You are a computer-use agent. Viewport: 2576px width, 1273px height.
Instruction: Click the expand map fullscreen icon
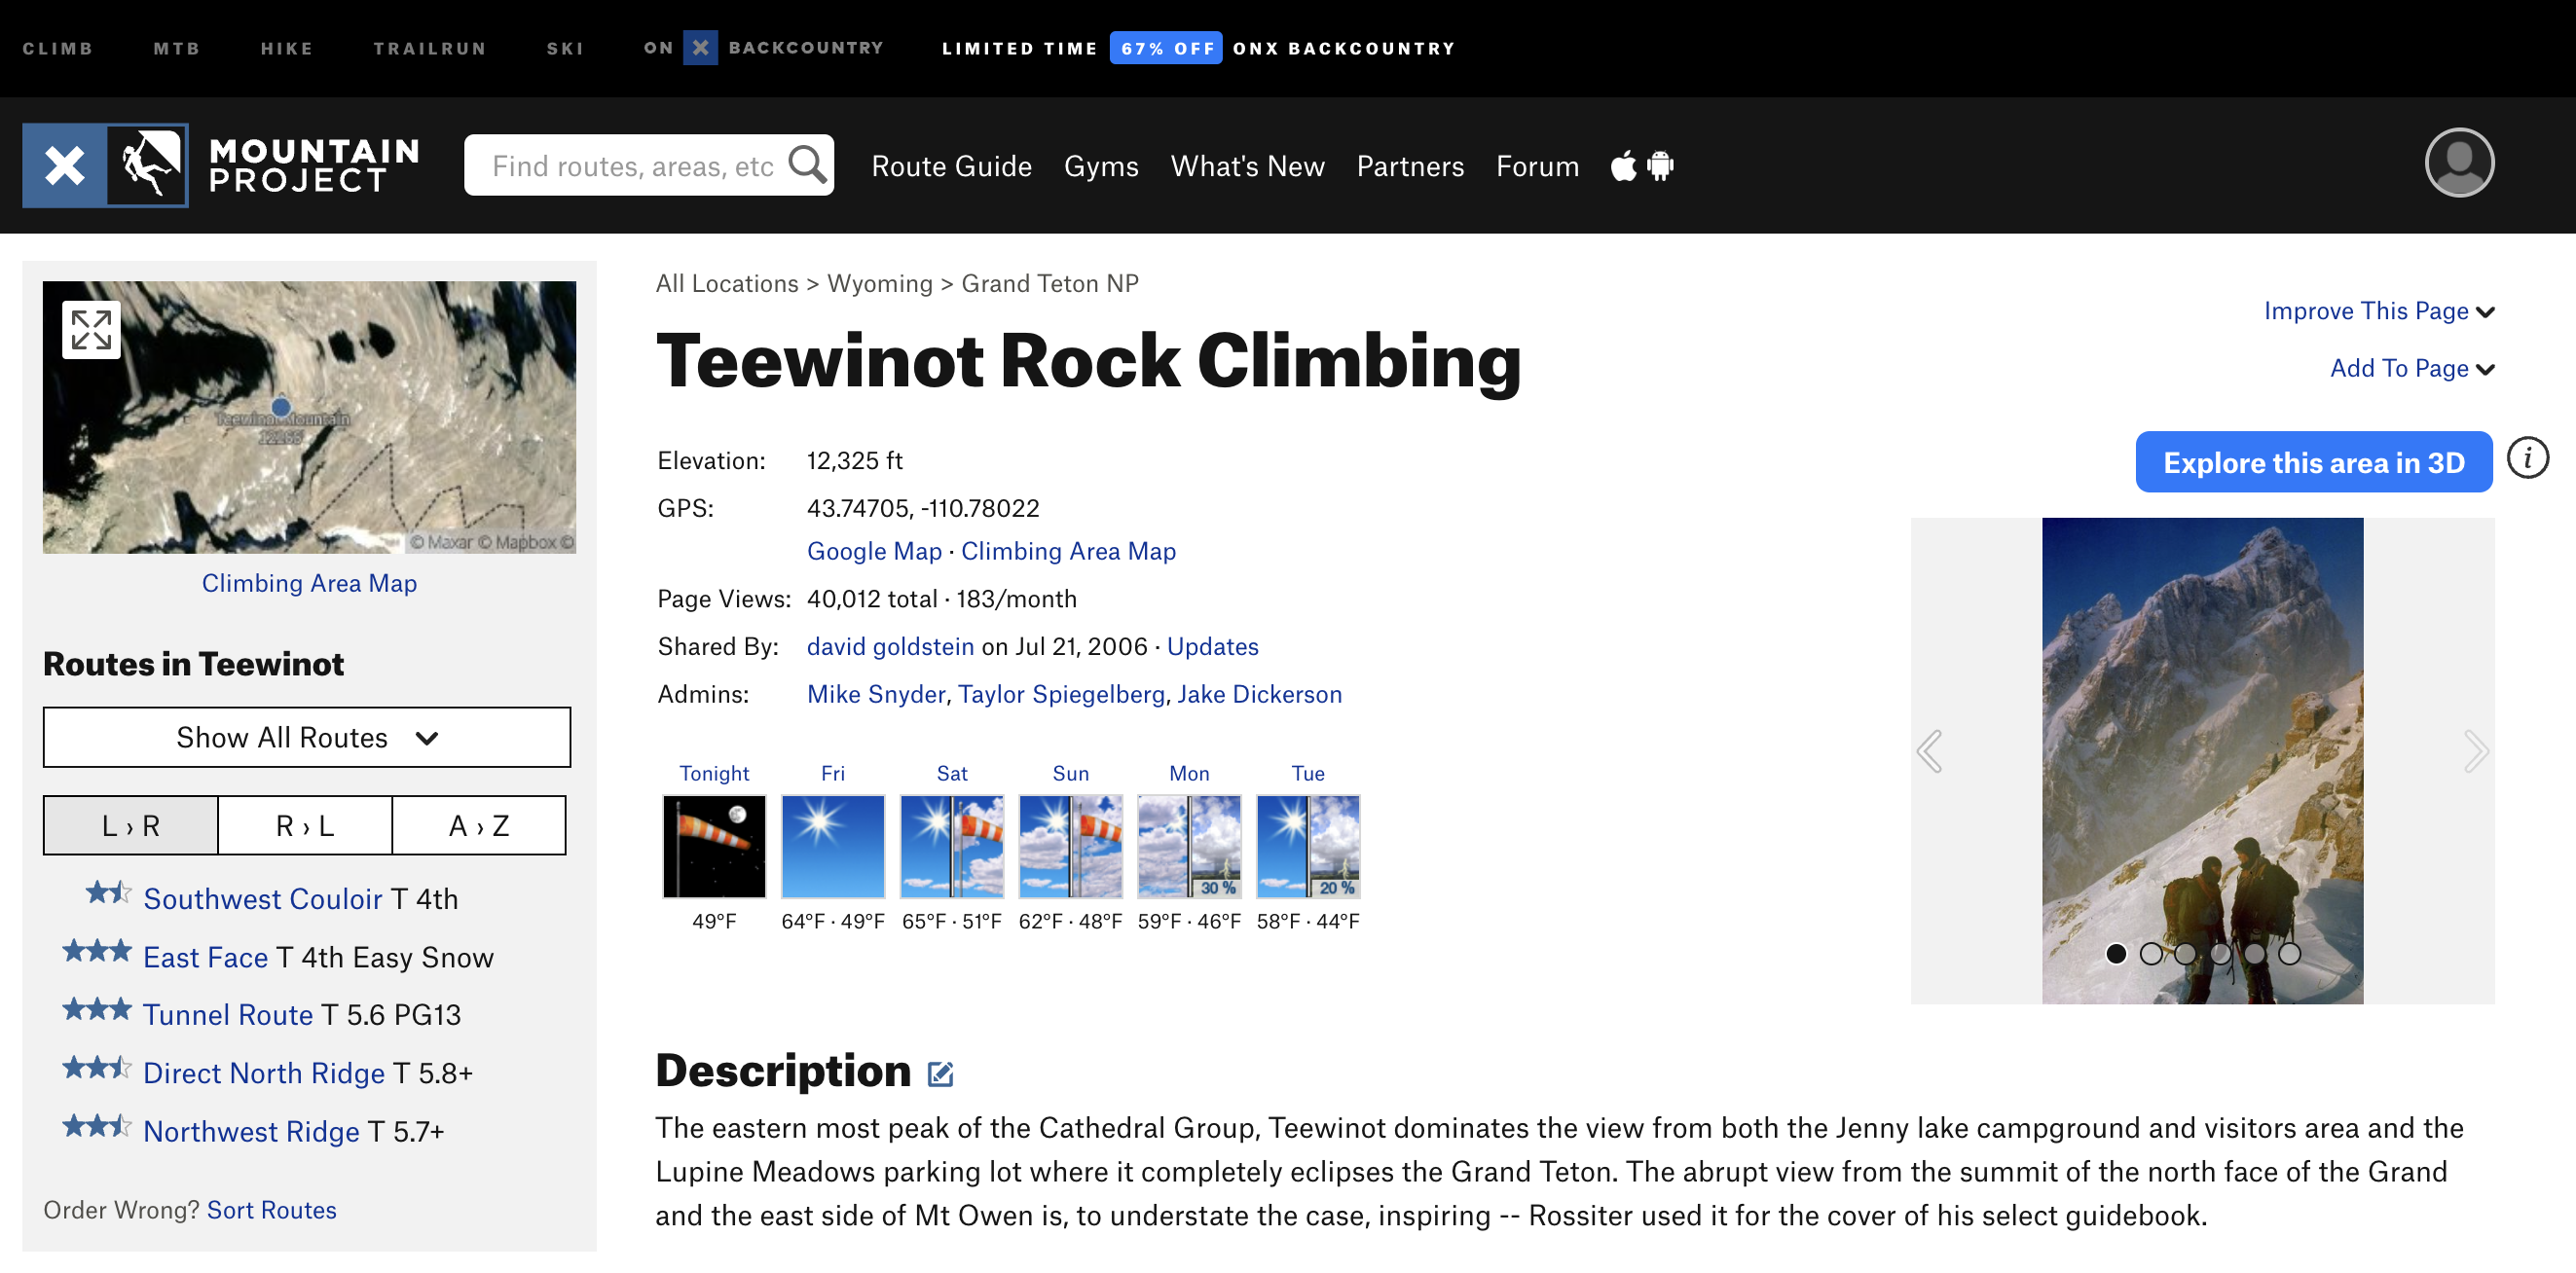pyautogui.click(x=91, y=329)
